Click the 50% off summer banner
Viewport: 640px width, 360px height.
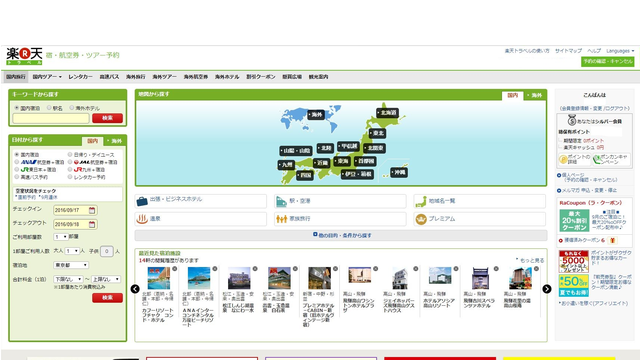pos(573,285)
